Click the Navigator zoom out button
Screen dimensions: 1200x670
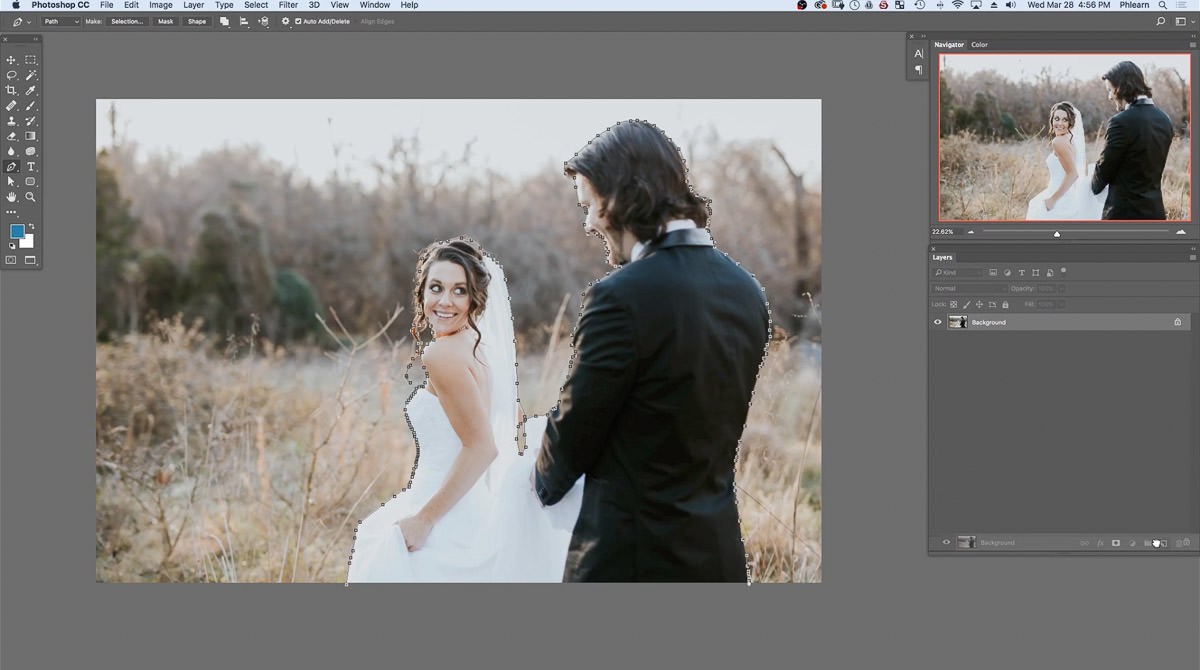point(970,232)
